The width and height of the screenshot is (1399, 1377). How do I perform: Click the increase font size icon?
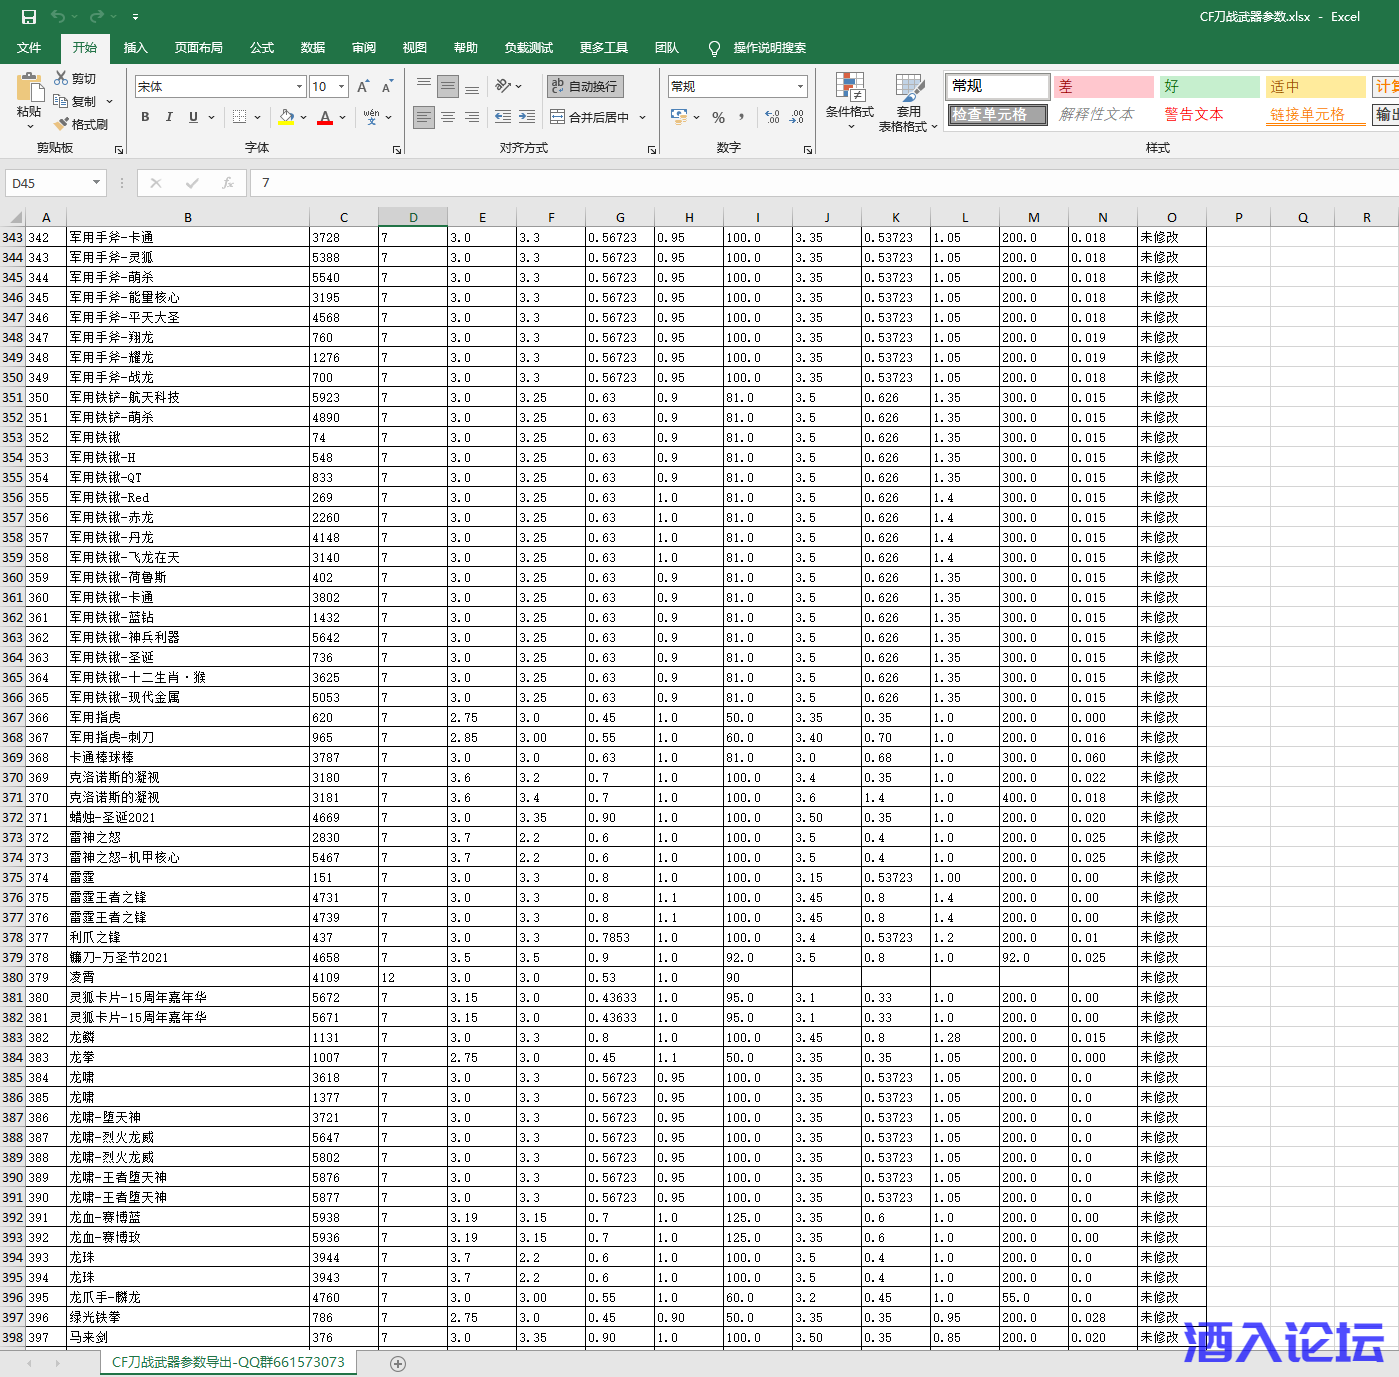(x=363, y=87)
